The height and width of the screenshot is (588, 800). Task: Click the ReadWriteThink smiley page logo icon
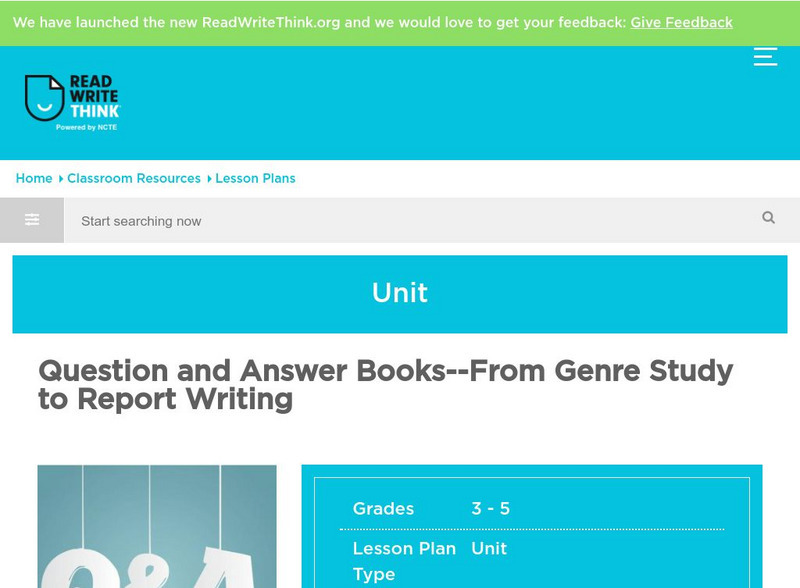click(44, 98)
